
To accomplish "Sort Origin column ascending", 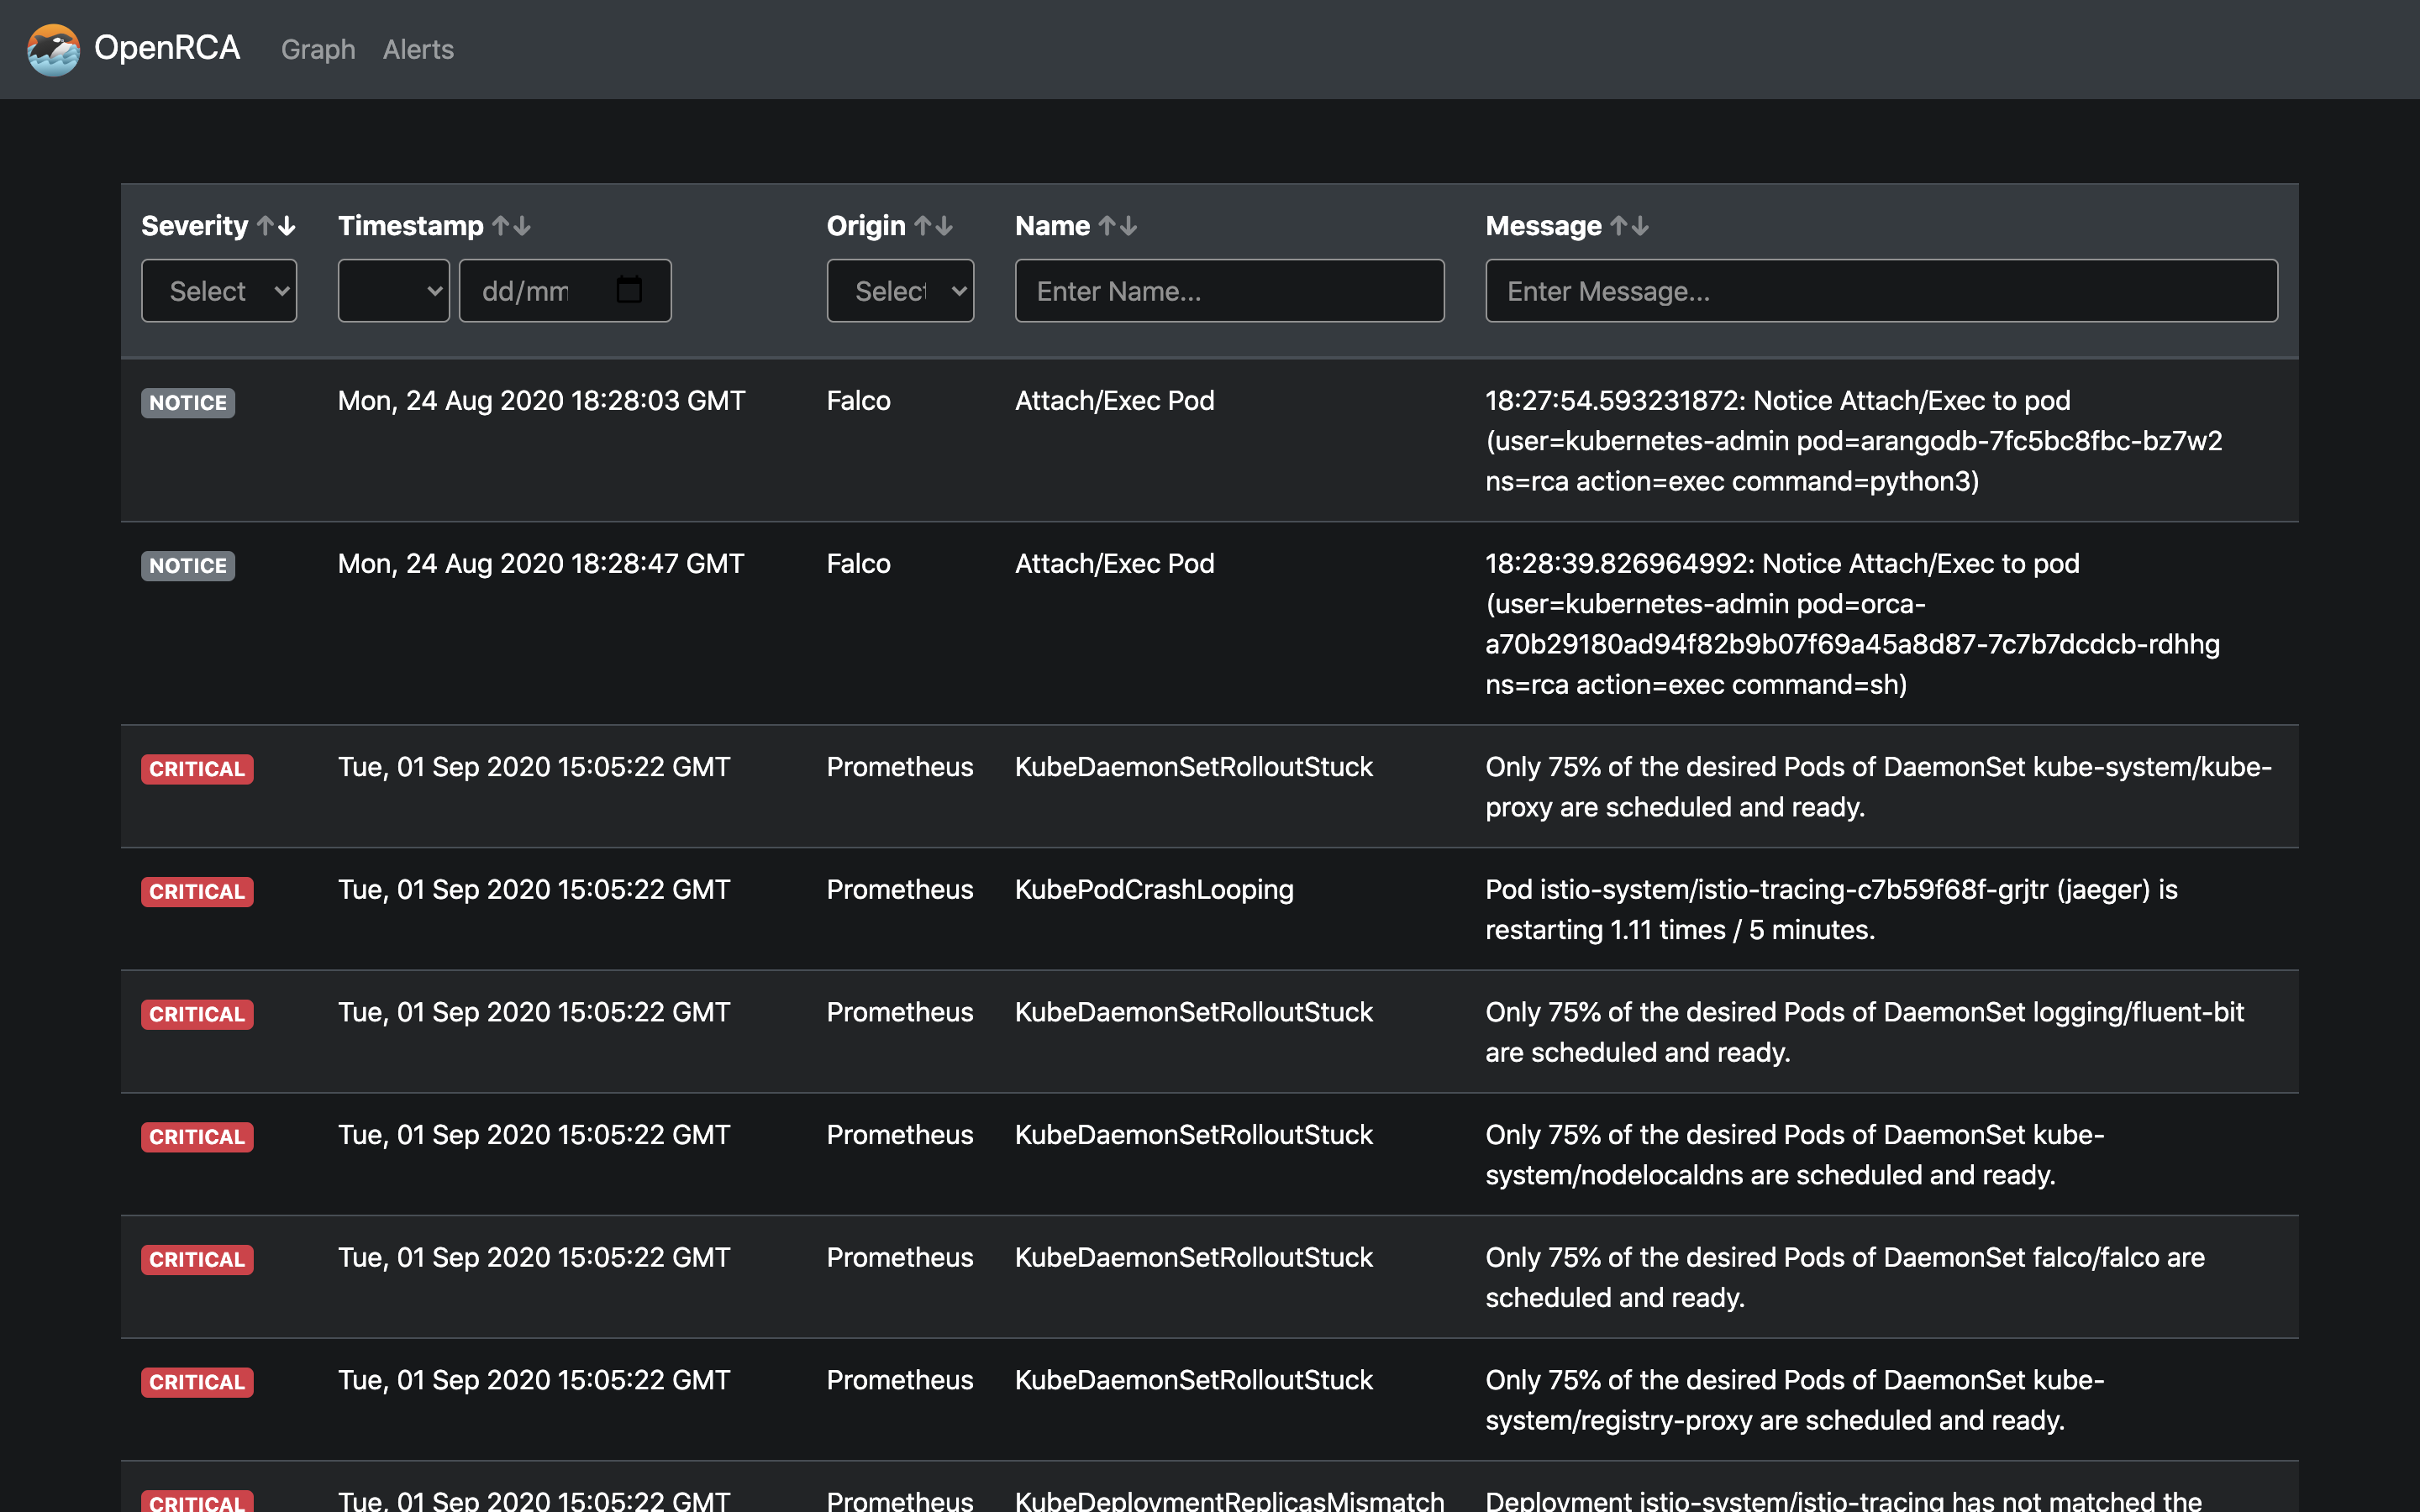I will coord(921,226).
